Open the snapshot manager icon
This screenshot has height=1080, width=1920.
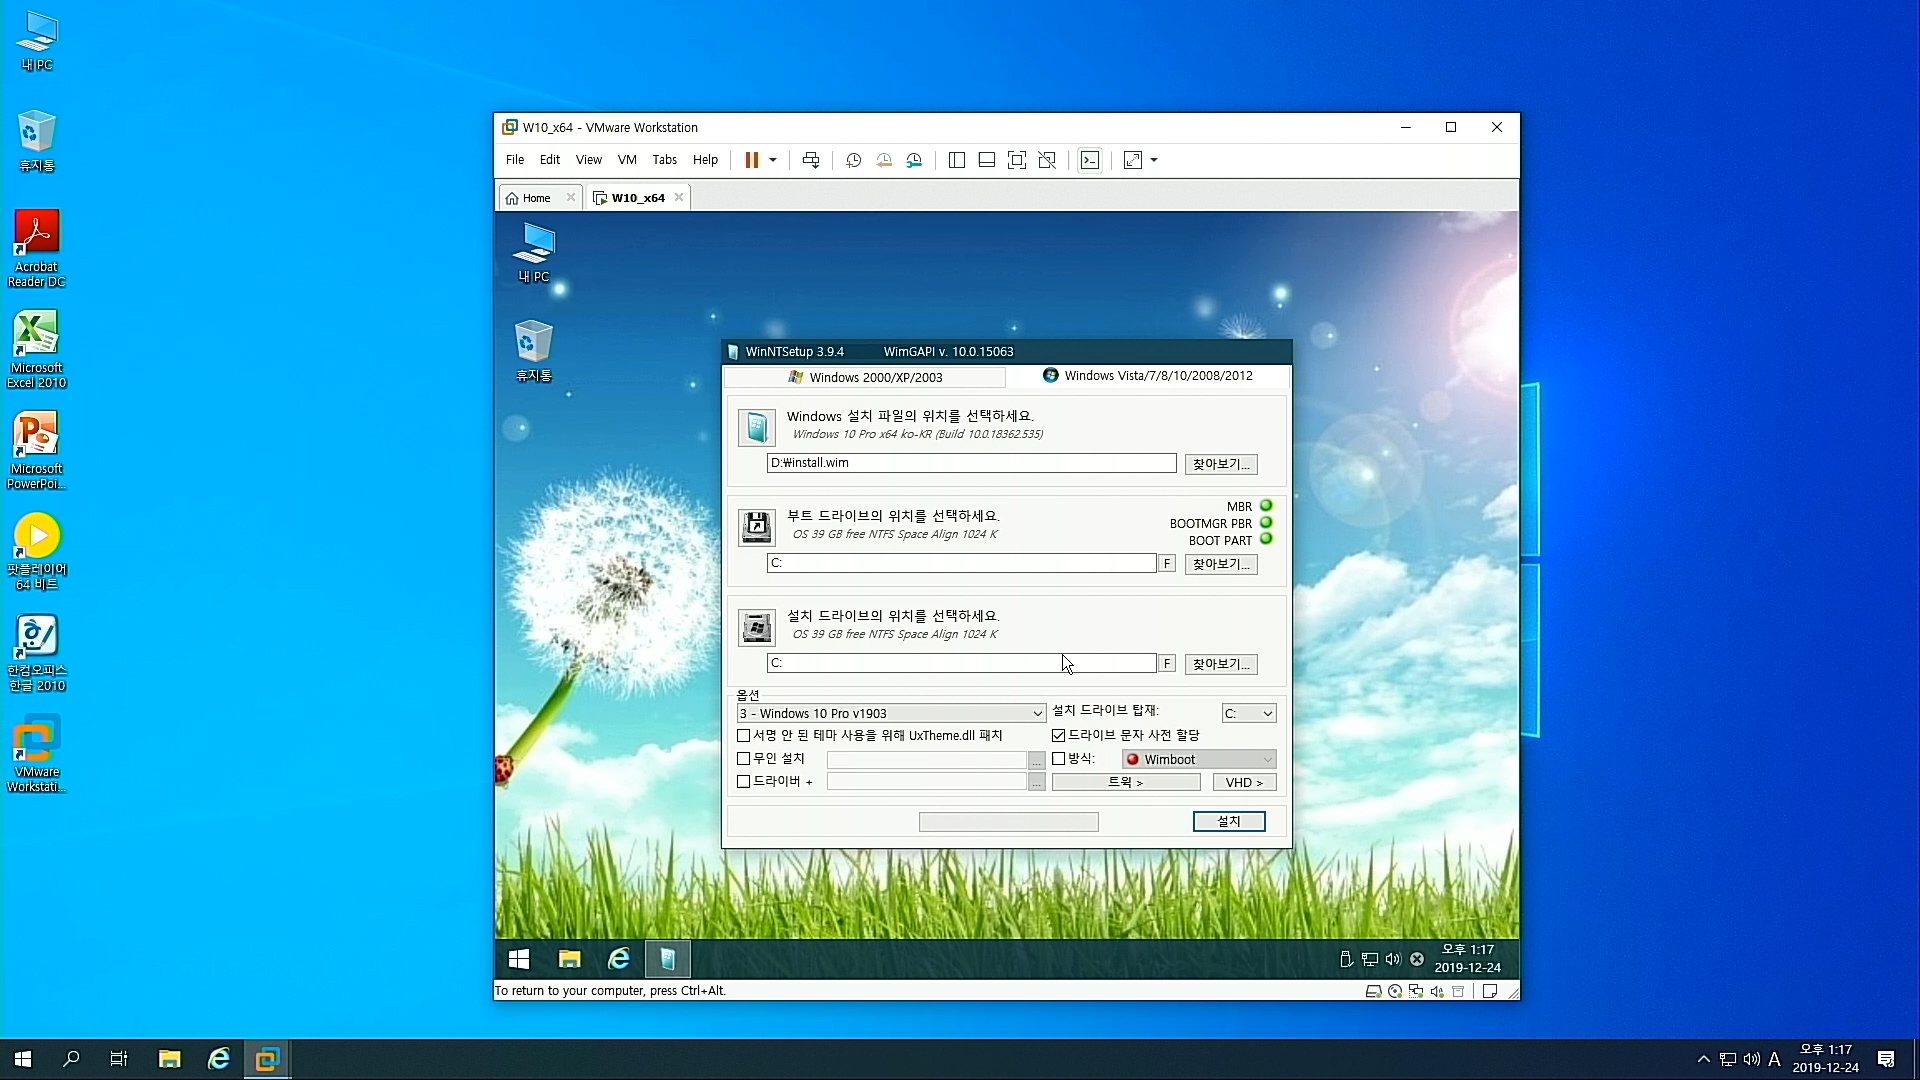914,160
